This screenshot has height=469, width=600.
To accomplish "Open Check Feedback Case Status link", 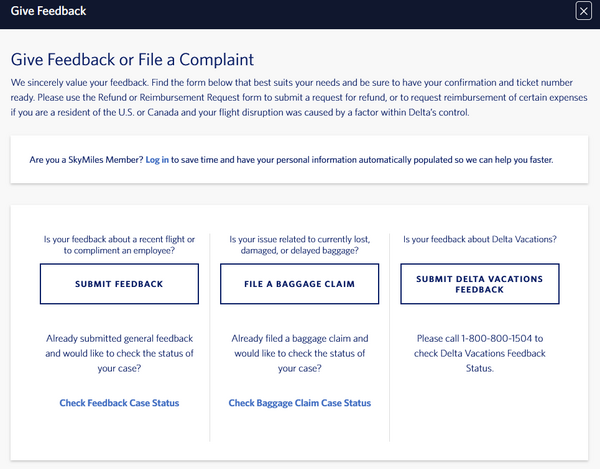I will [x=119, y=403].
